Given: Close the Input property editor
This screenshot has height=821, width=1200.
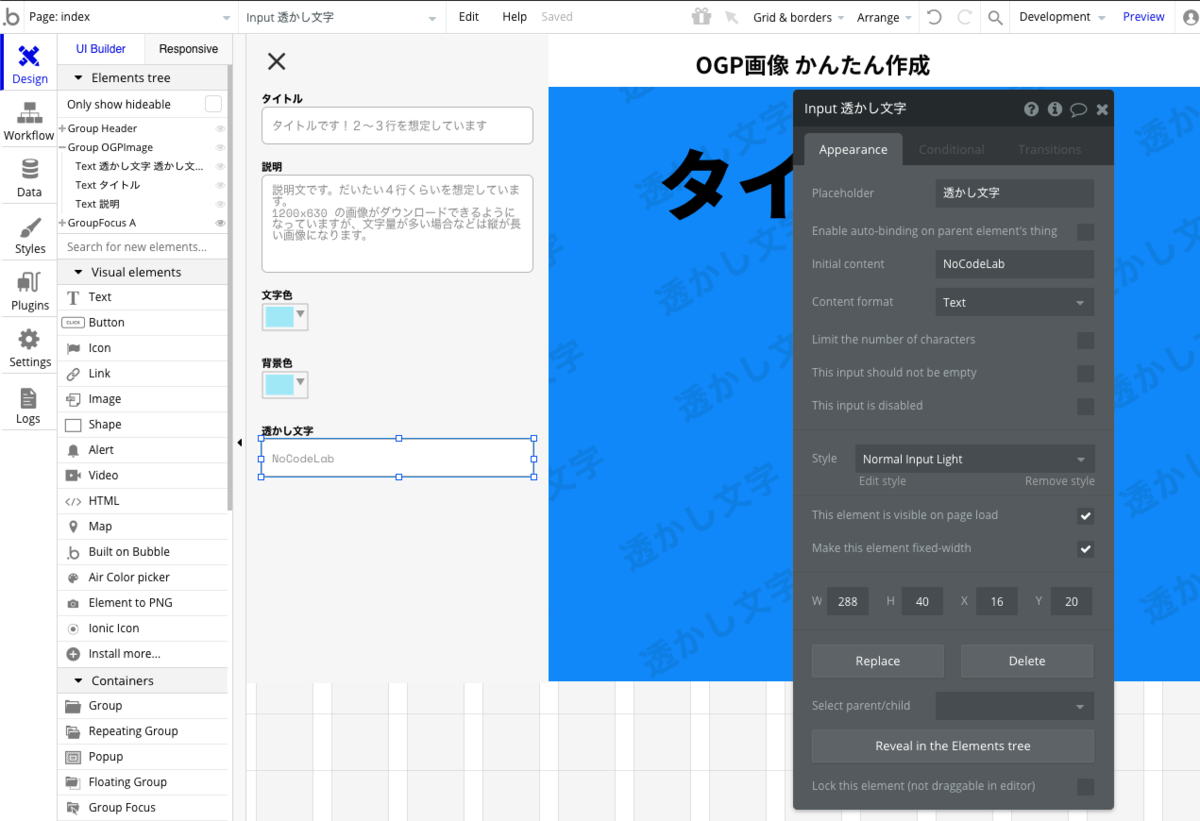Looking at the screenshot, I should [x=1102, y=109].
